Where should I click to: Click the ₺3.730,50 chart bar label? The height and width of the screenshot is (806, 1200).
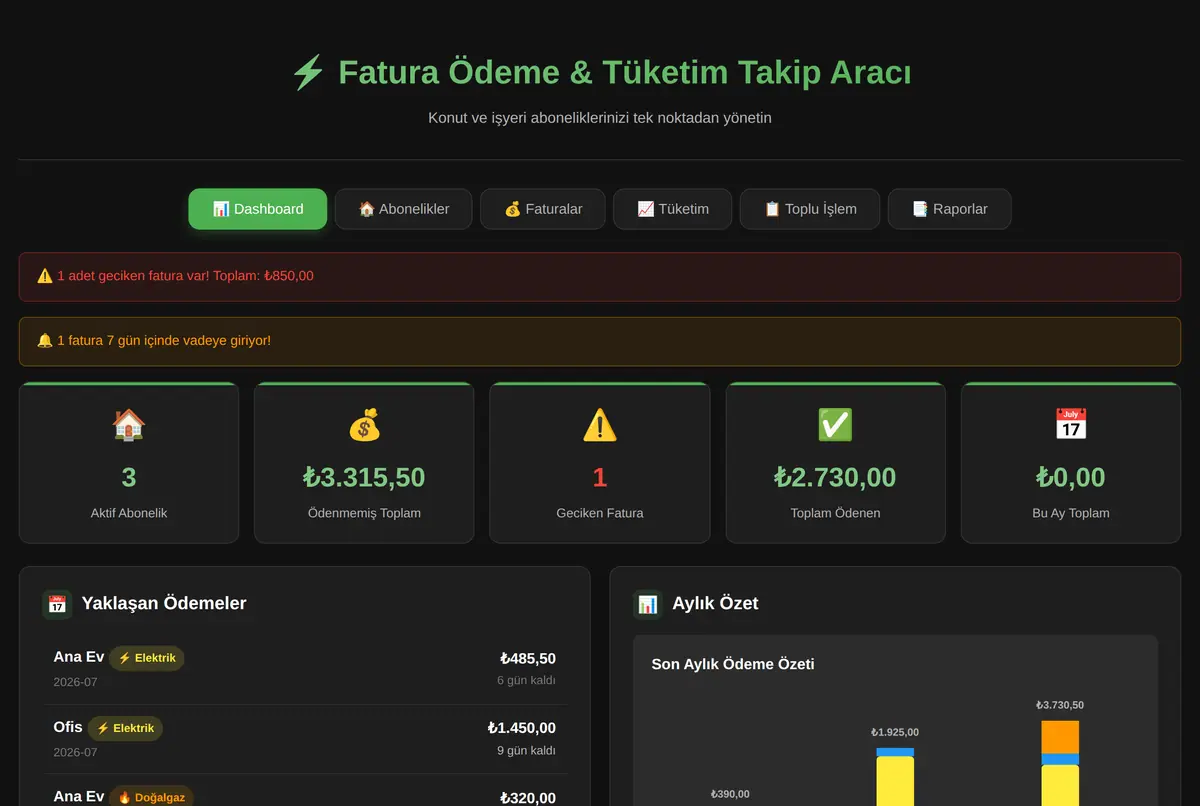click(x=1060, y=705)
